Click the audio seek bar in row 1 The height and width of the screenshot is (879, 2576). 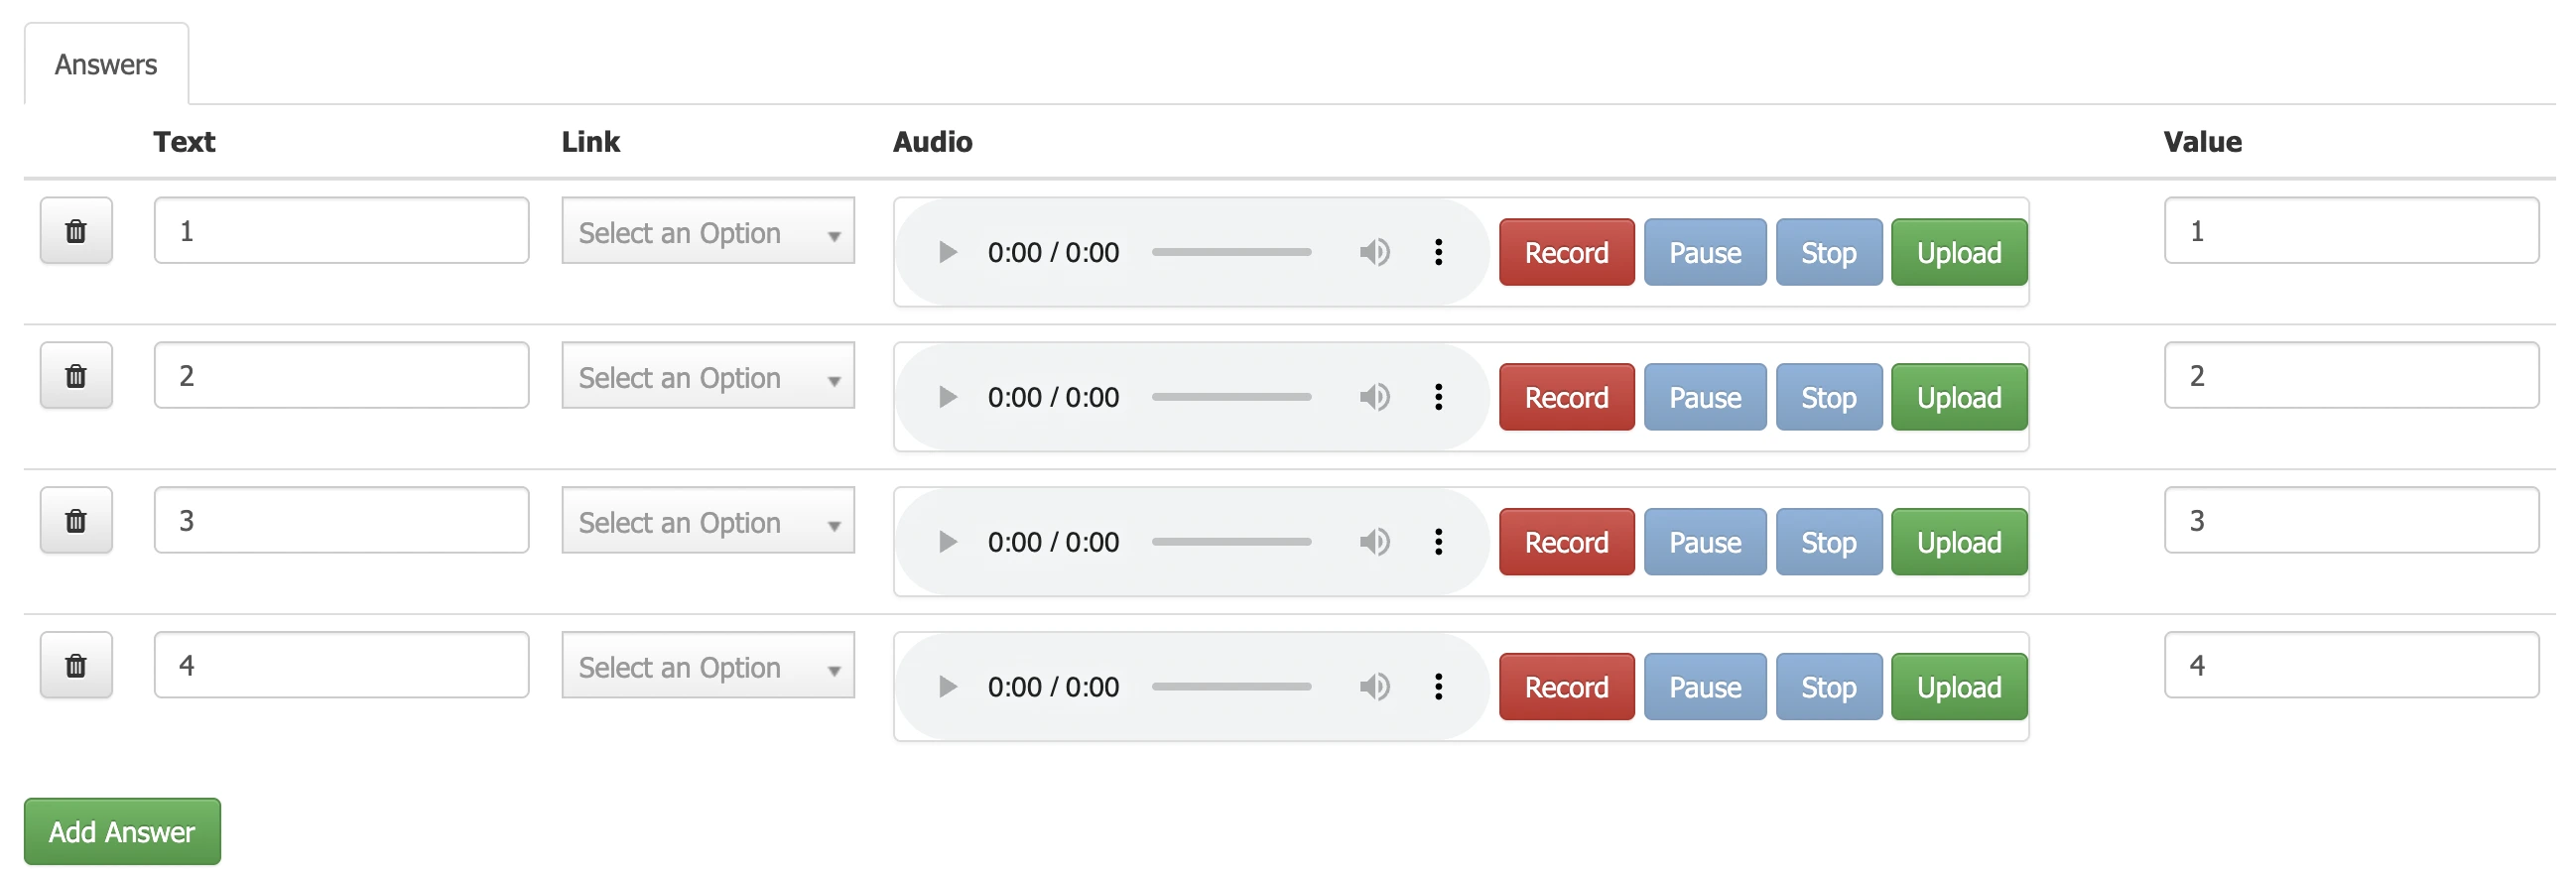1233,252
